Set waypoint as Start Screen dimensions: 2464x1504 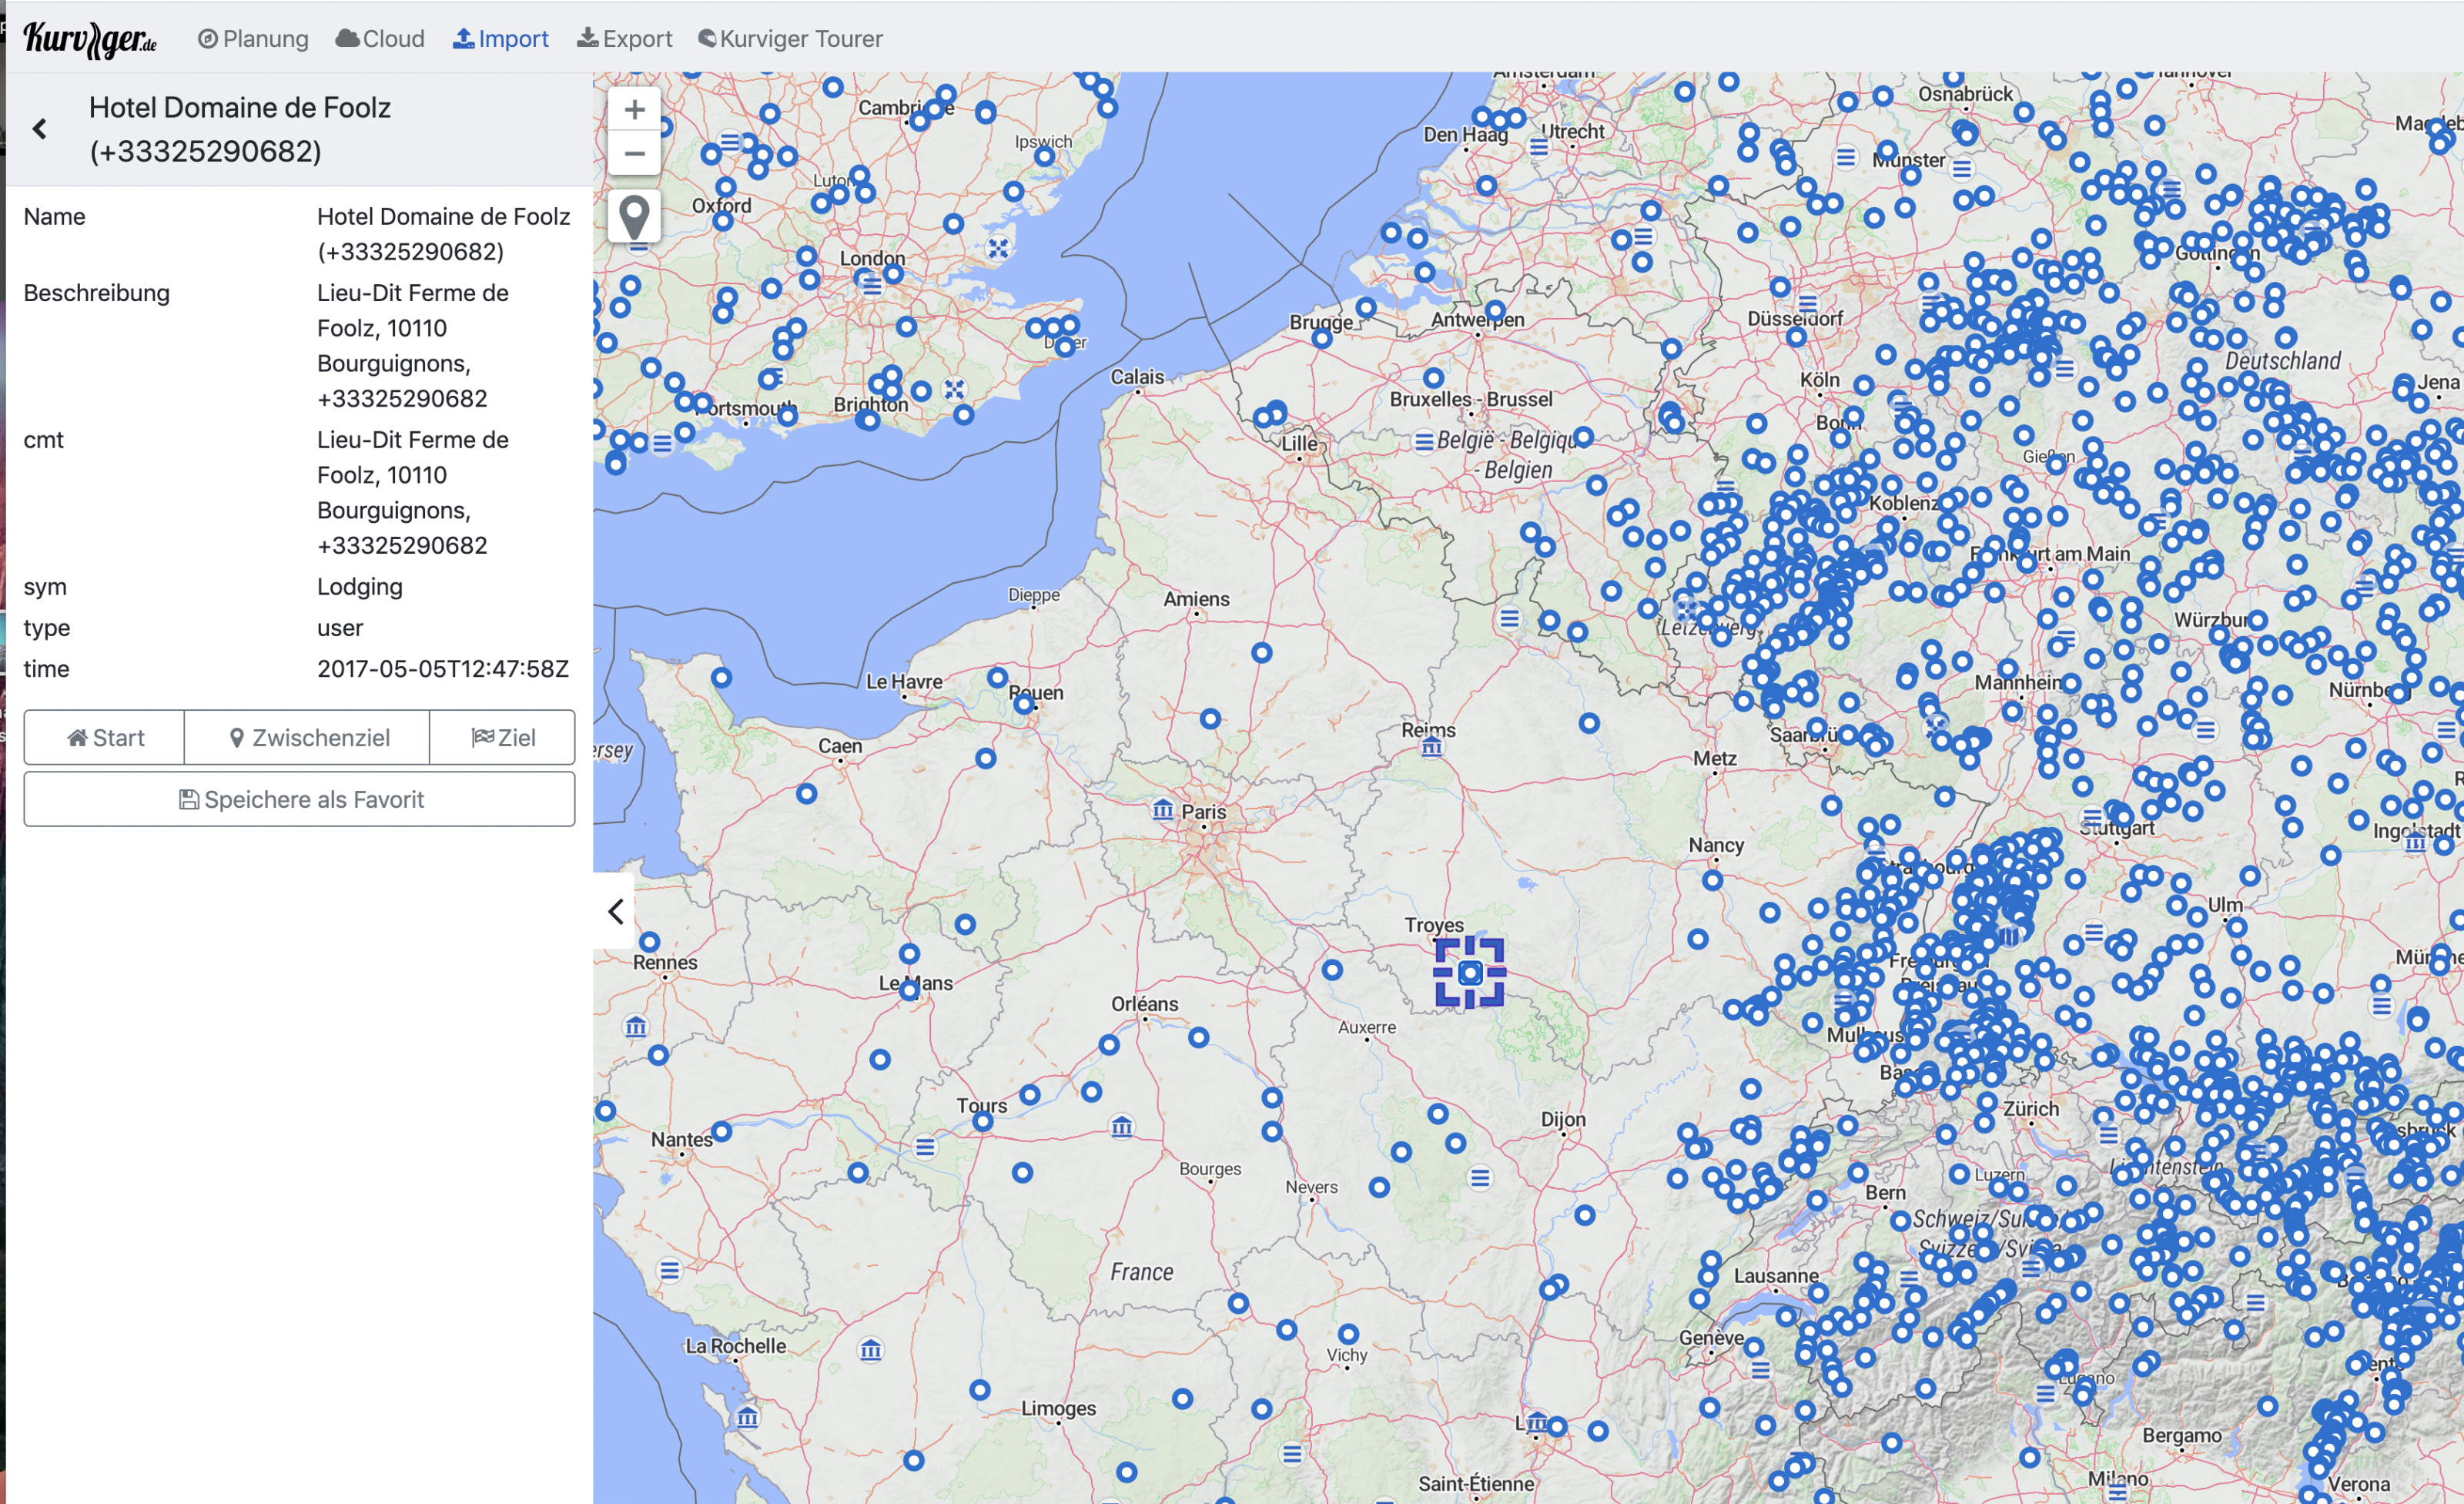[105, 738]
